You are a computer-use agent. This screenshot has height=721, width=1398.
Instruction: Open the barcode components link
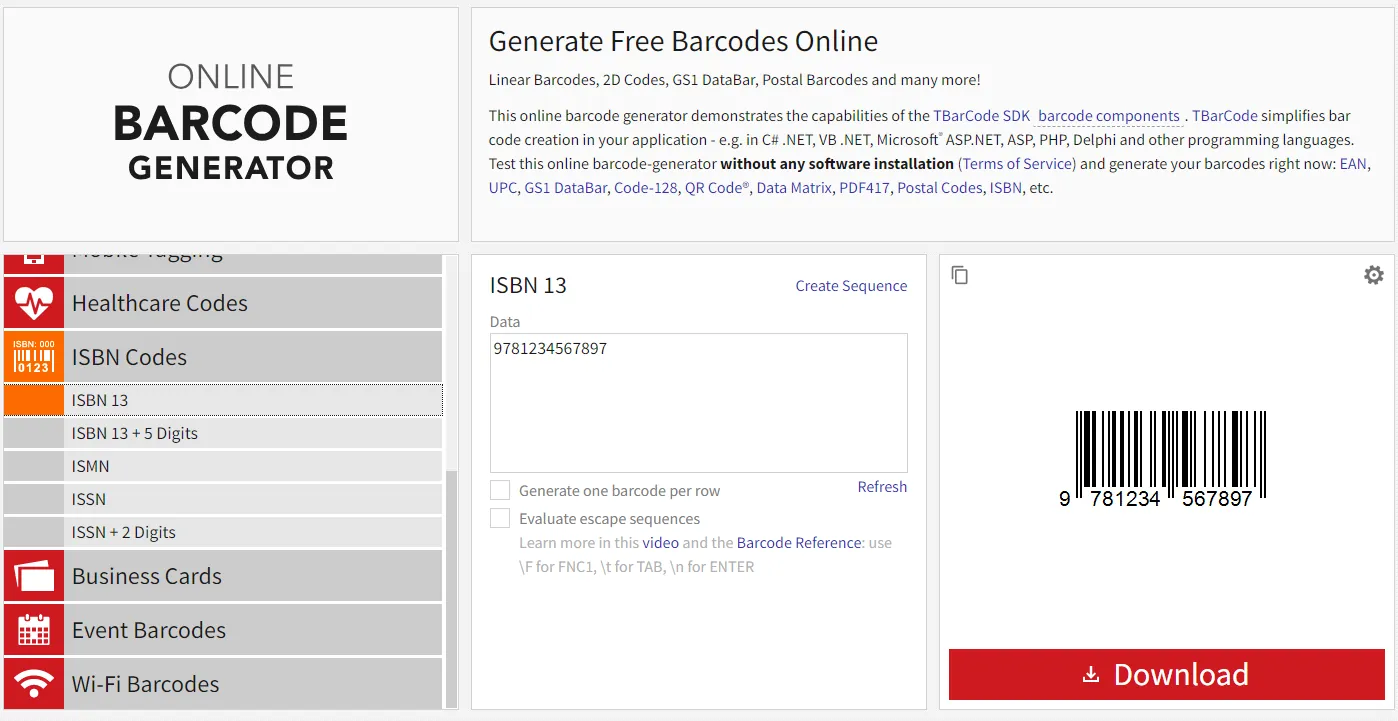tap(1109, 116)
